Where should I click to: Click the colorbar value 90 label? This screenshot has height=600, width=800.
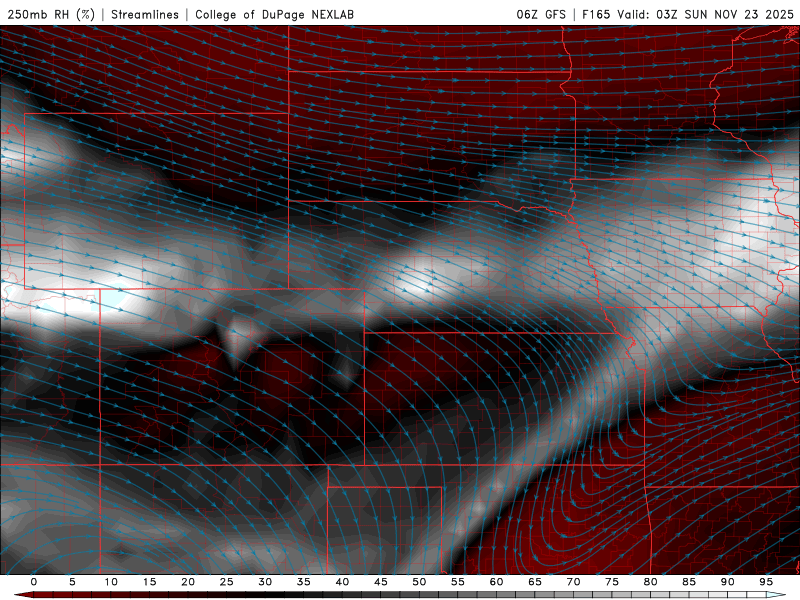pos(727,582)
